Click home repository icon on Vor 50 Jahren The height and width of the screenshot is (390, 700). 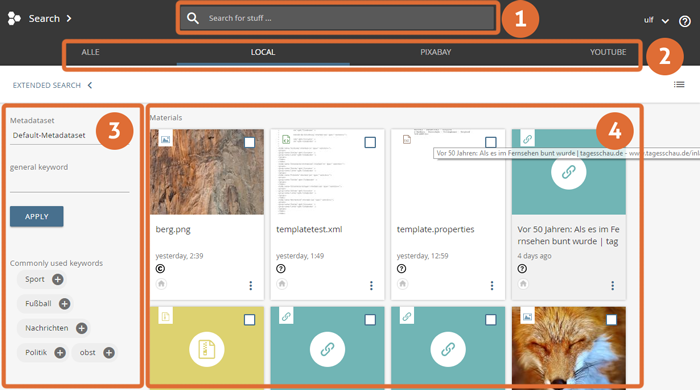523,284
